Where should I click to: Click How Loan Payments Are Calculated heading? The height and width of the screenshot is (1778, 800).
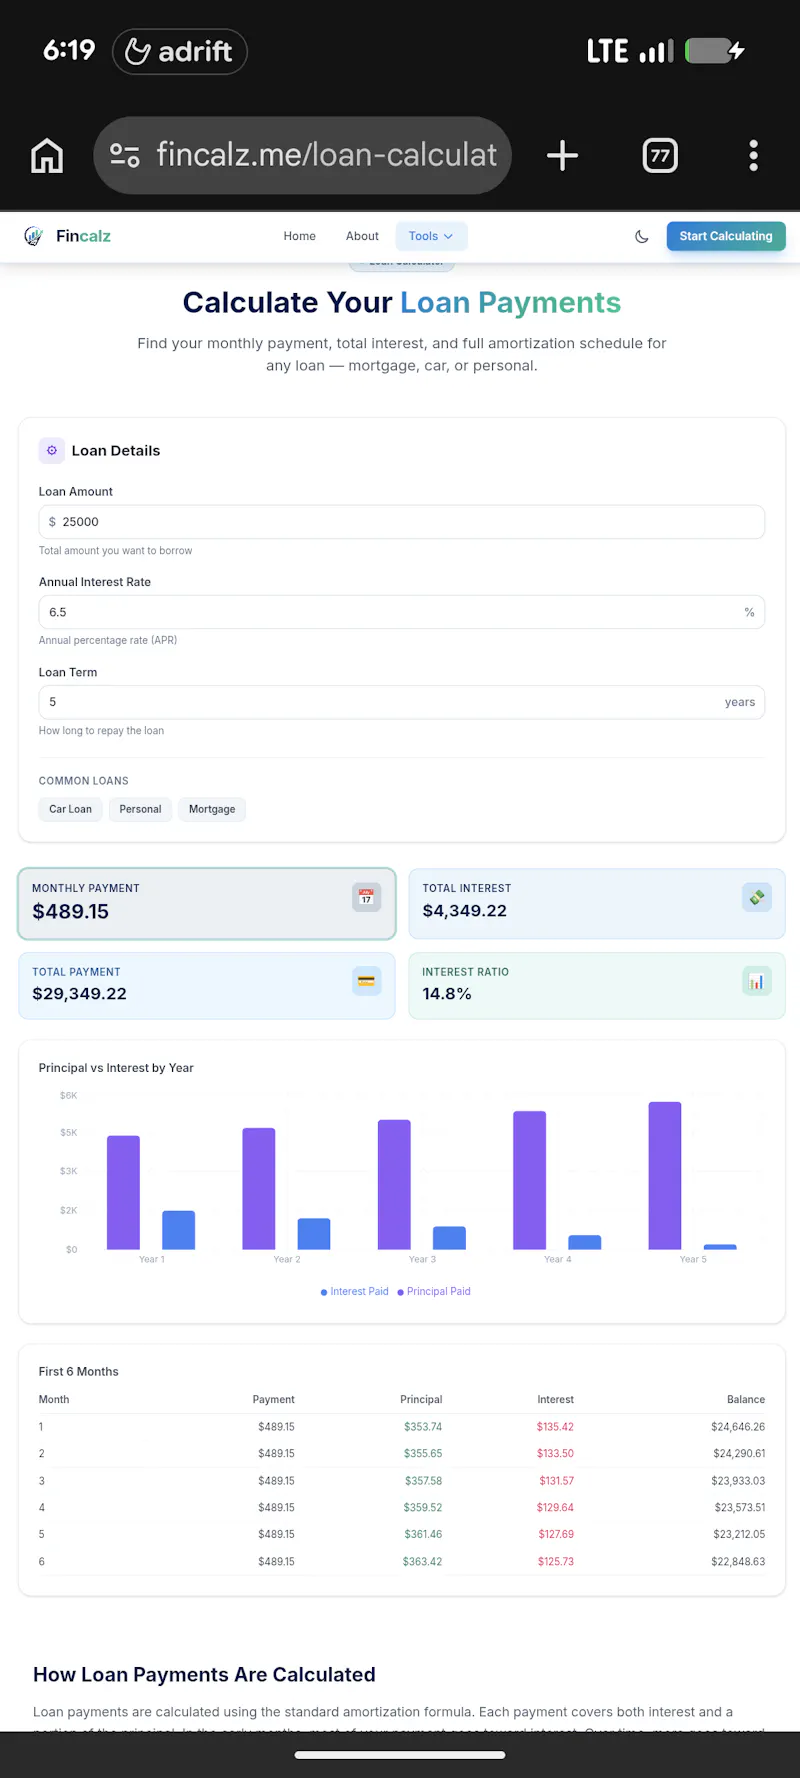204,1675
